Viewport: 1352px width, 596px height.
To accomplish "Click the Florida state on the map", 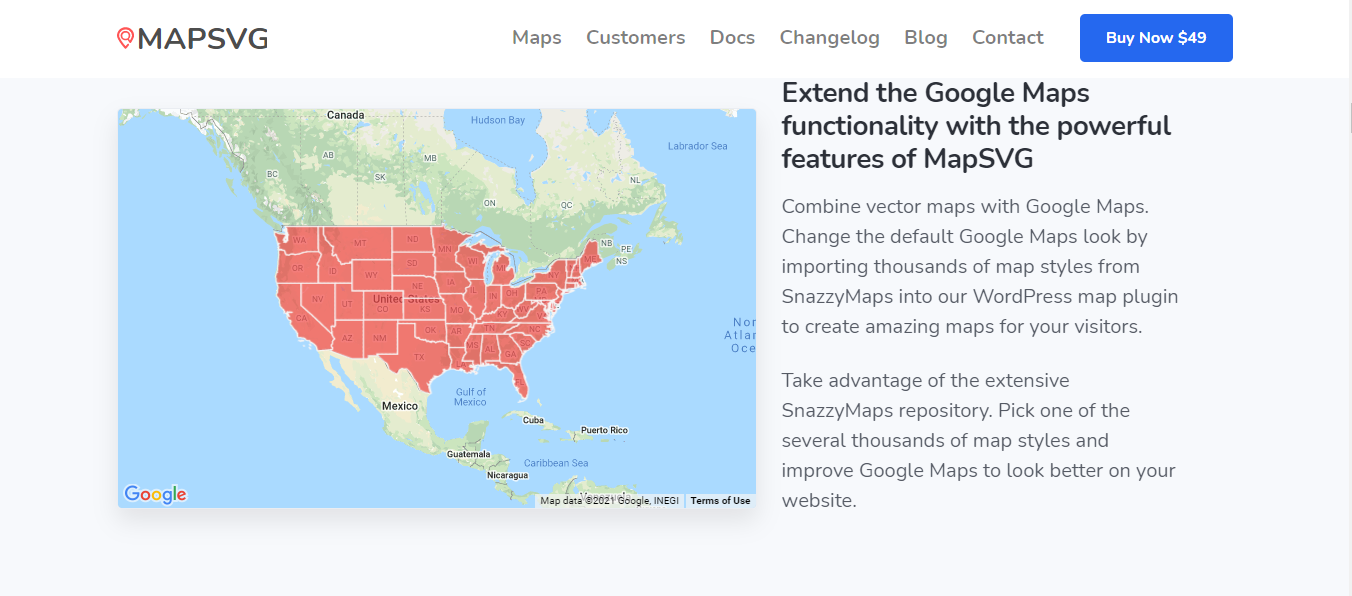I will (x=517, y=377).
